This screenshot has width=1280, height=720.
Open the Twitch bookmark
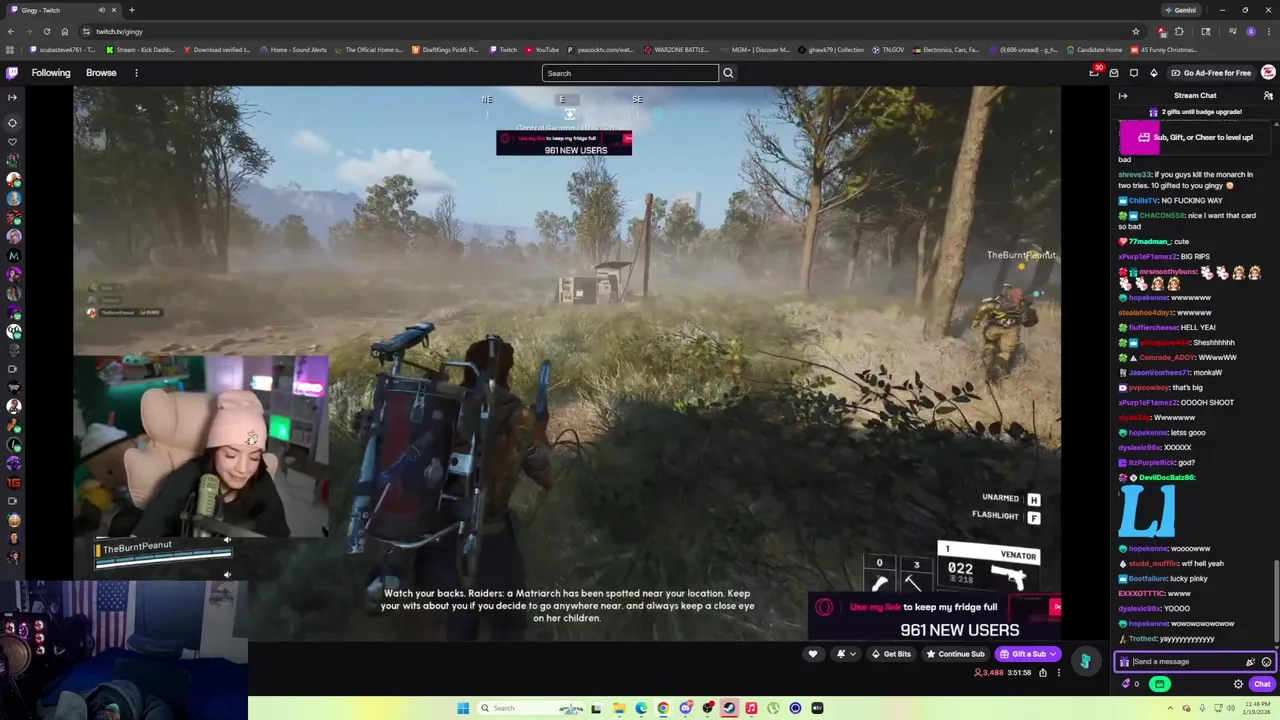[x=503, y=50]
